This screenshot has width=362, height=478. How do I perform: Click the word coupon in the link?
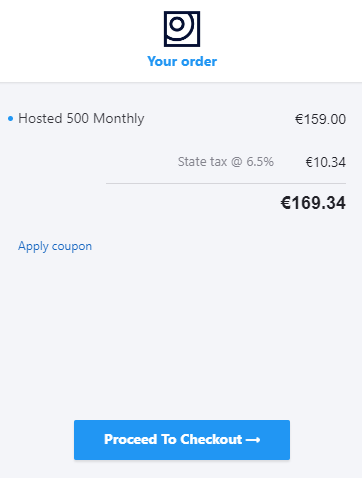pyautogui.click(x=72, y=247)
